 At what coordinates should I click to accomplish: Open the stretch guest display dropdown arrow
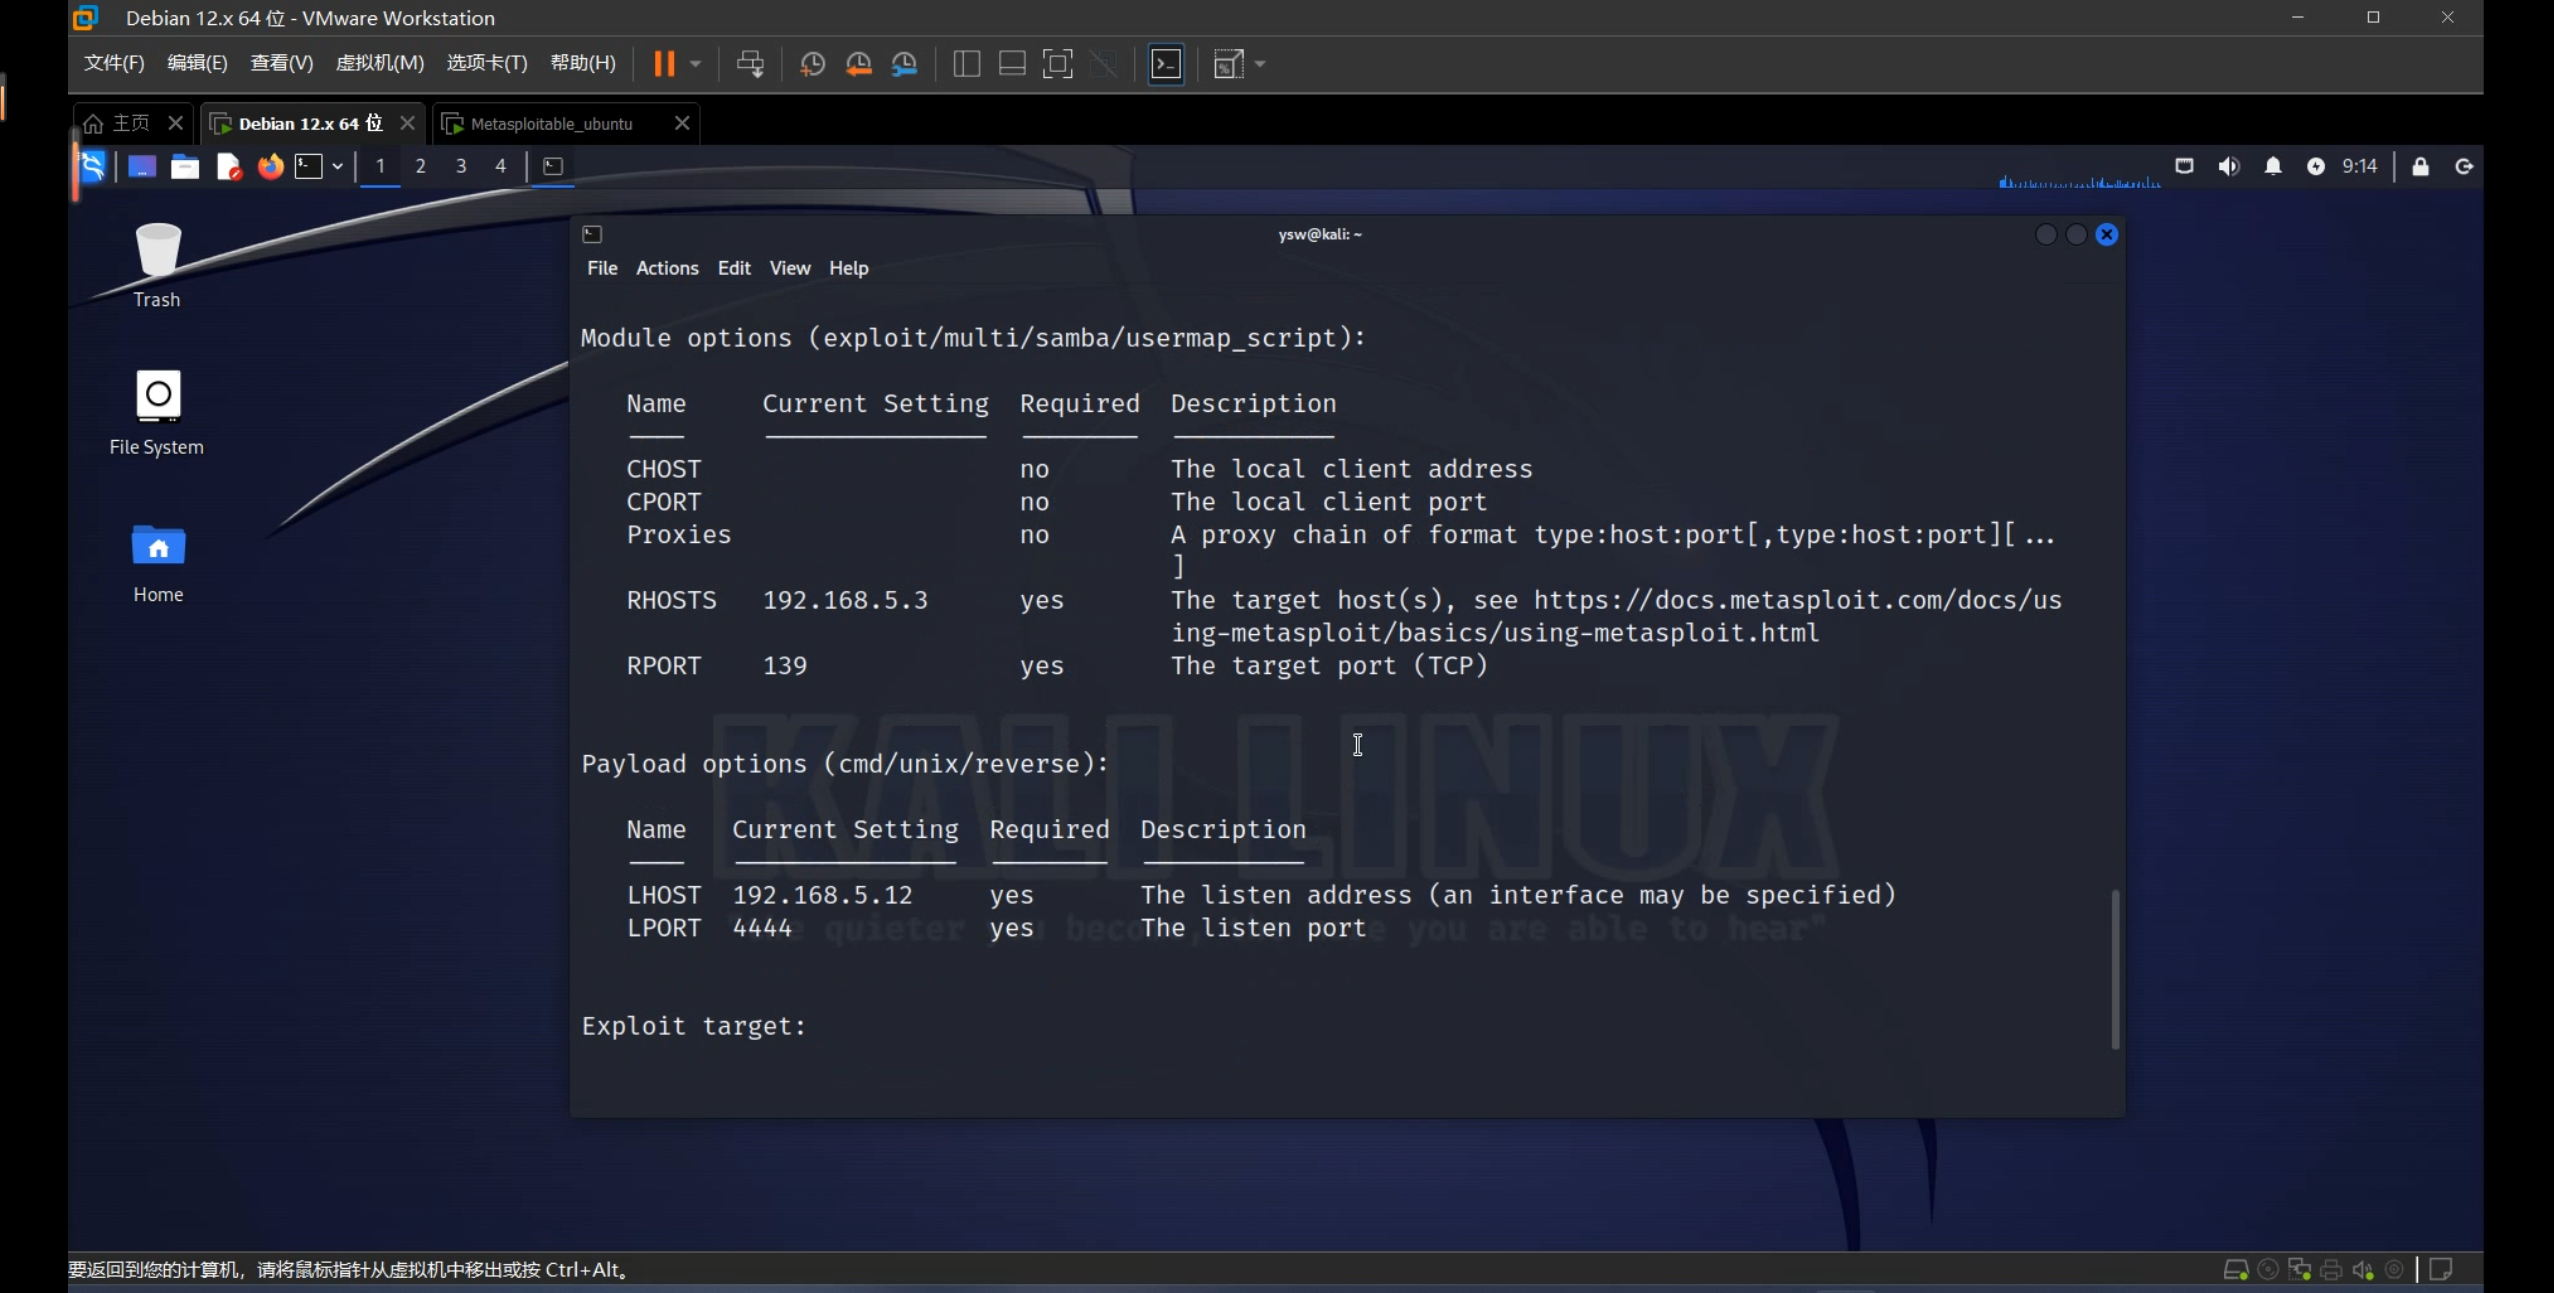1260,64
